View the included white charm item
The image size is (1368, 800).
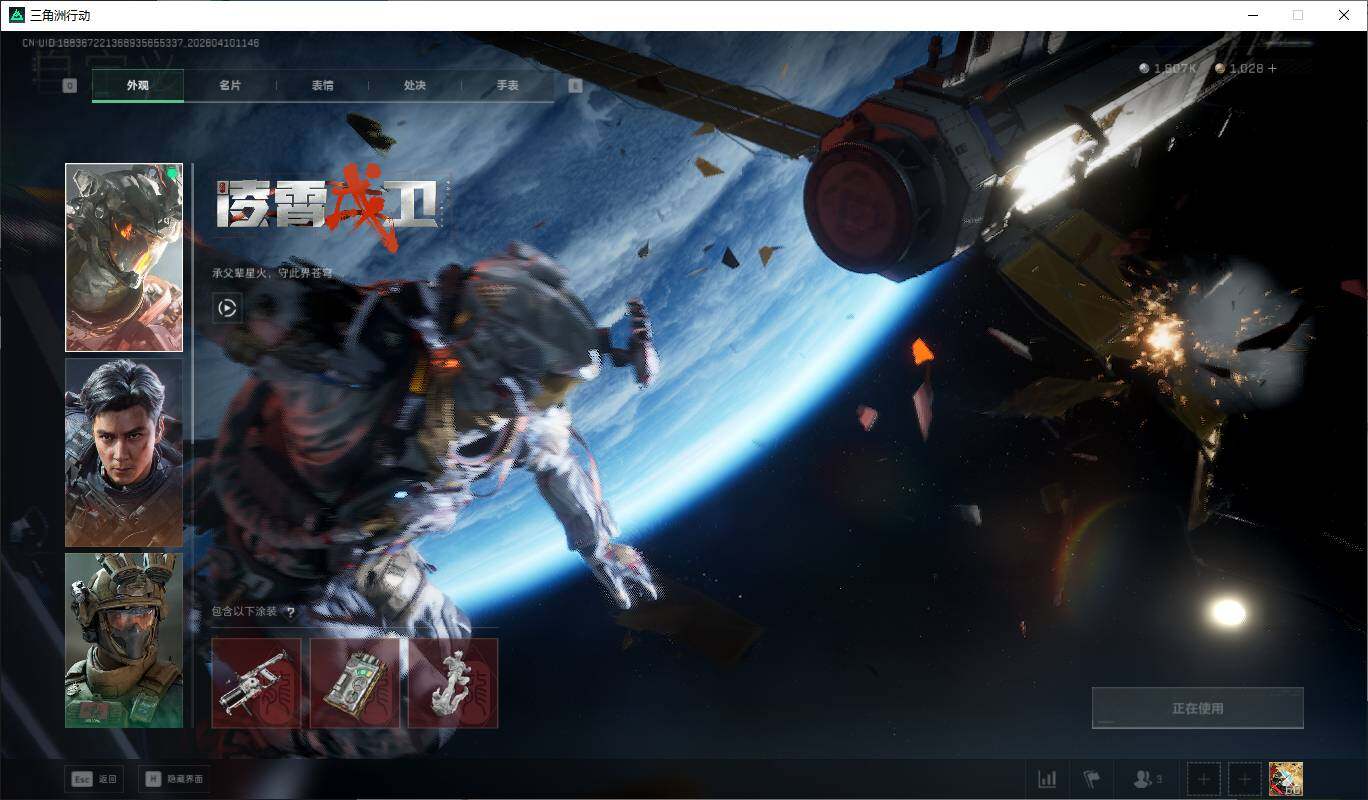point(453,683)
